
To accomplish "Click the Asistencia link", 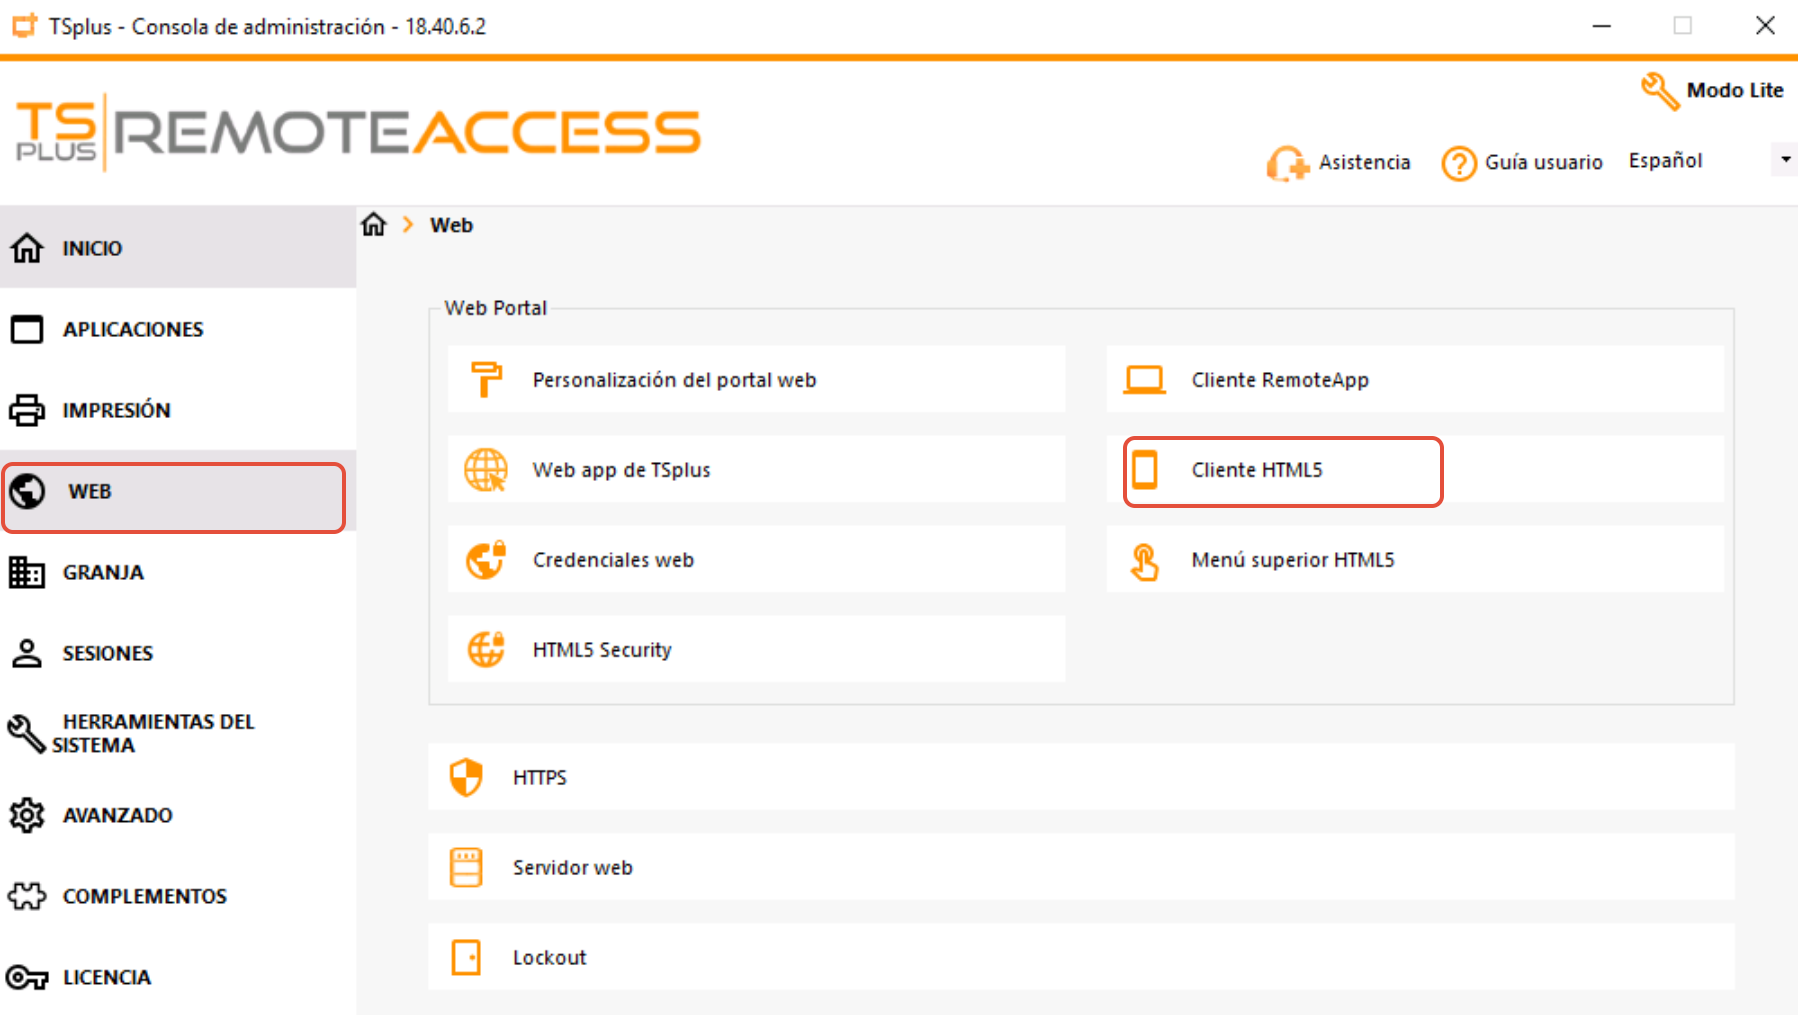I will coord(1364,162).
